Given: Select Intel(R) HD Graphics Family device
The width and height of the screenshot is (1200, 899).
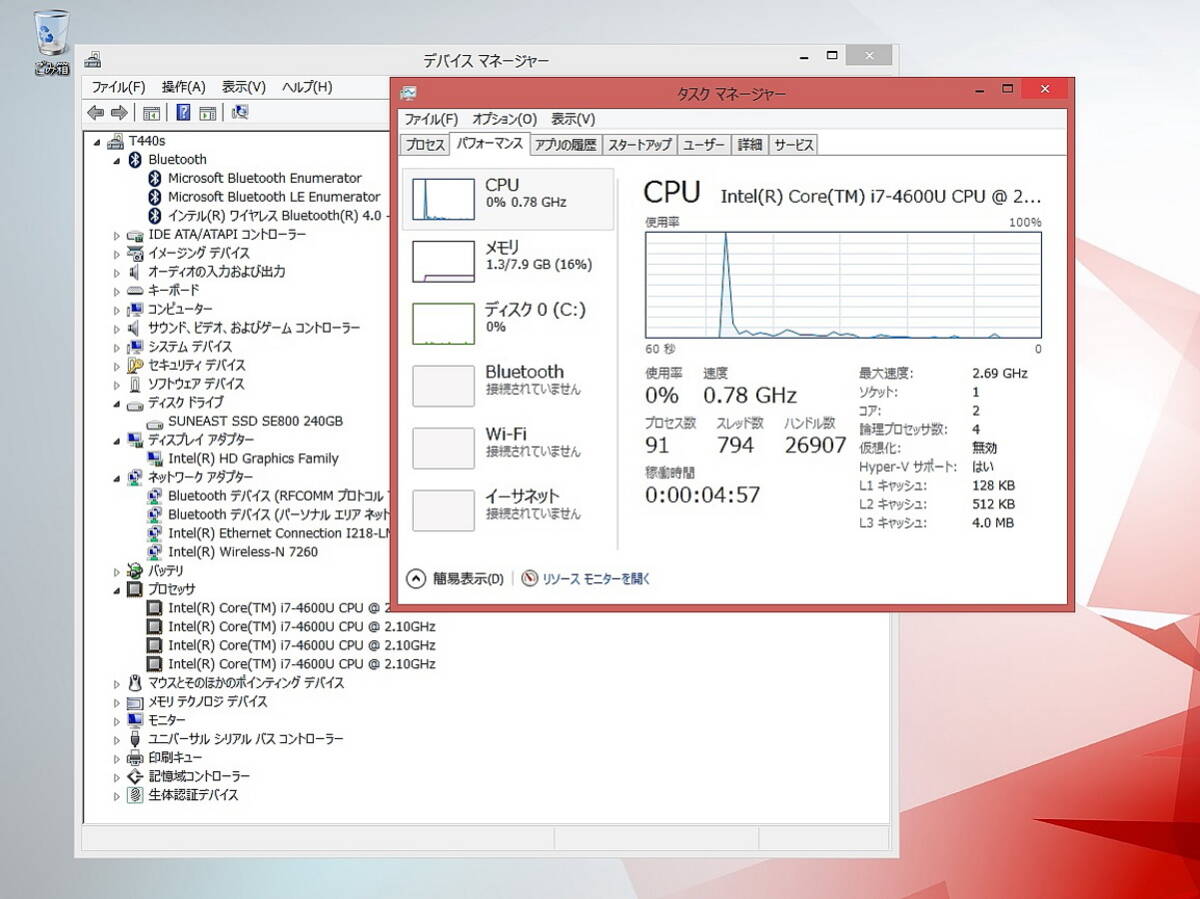Looking at the screenshot, I should tap(253, 458).
